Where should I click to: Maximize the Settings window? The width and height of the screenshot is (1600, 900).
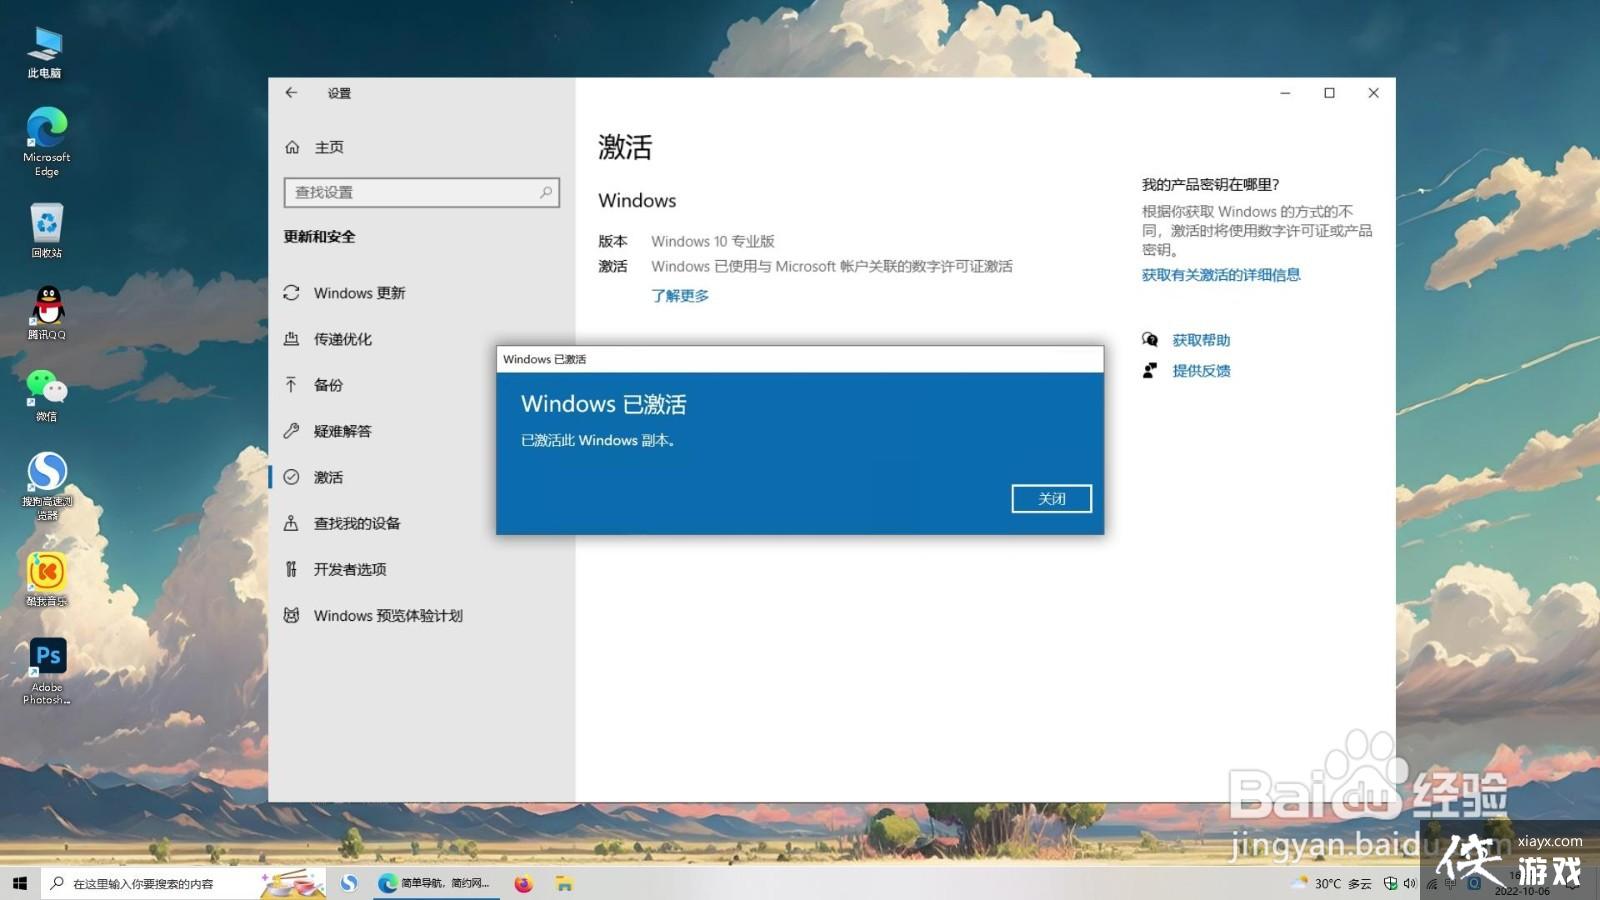point(1329,93)
